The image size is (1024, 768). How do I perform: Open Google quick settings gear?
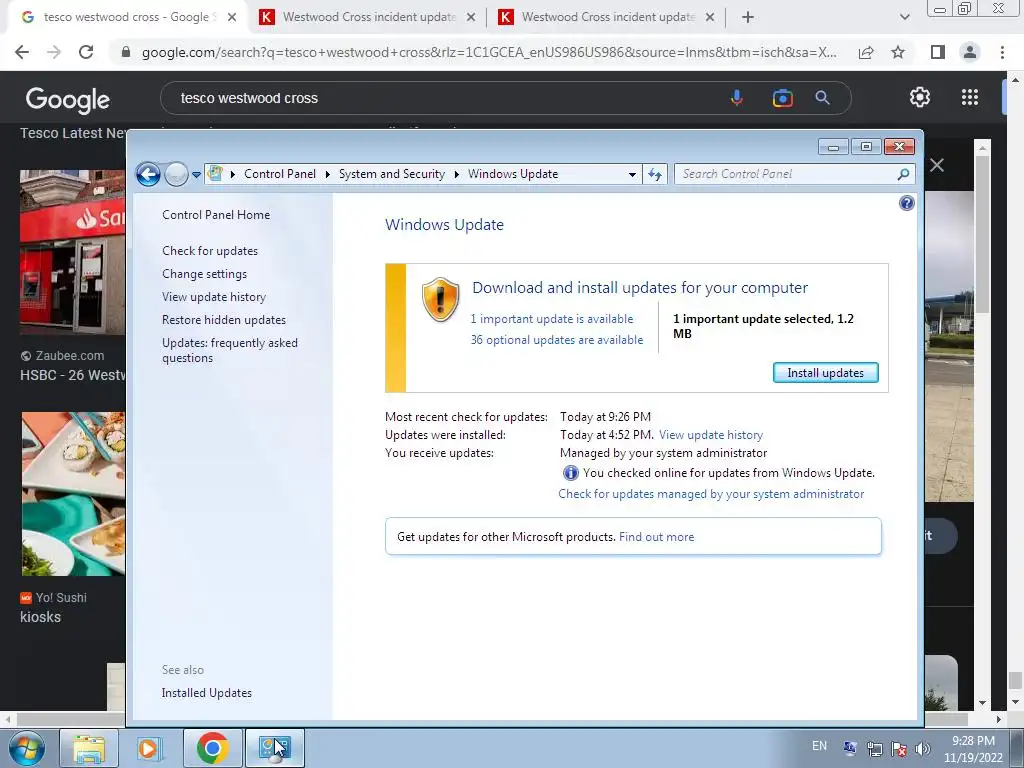920,97
